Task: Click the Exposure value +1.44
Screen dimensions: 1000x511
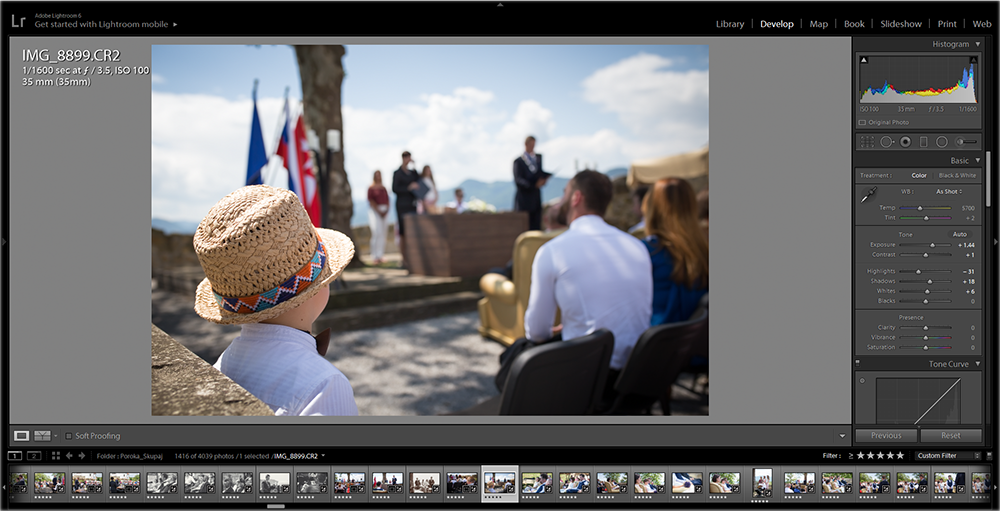Action: point(966,245)
